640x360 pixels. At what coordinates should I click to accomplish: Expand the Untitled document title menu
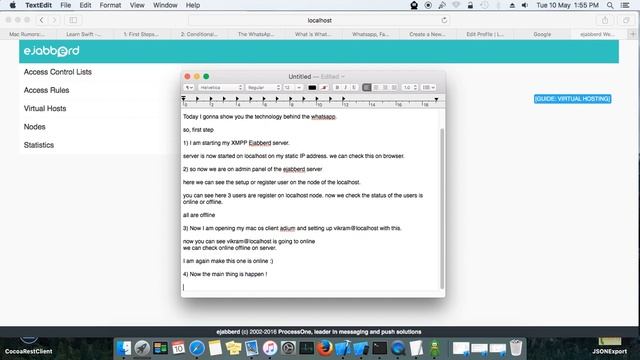point(343,76)
